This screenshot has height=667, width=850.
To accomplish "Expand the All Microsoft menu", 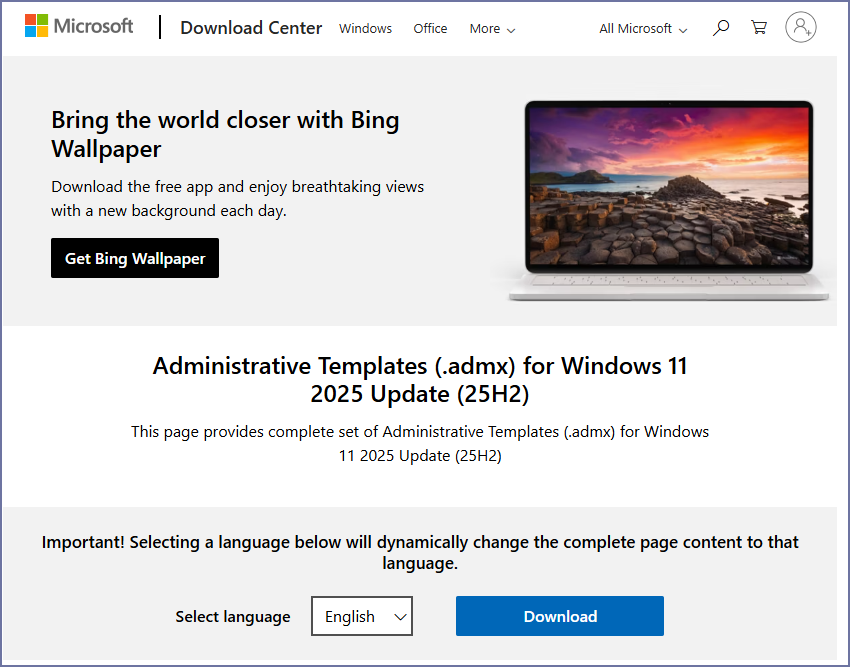I will click(643, 29).
